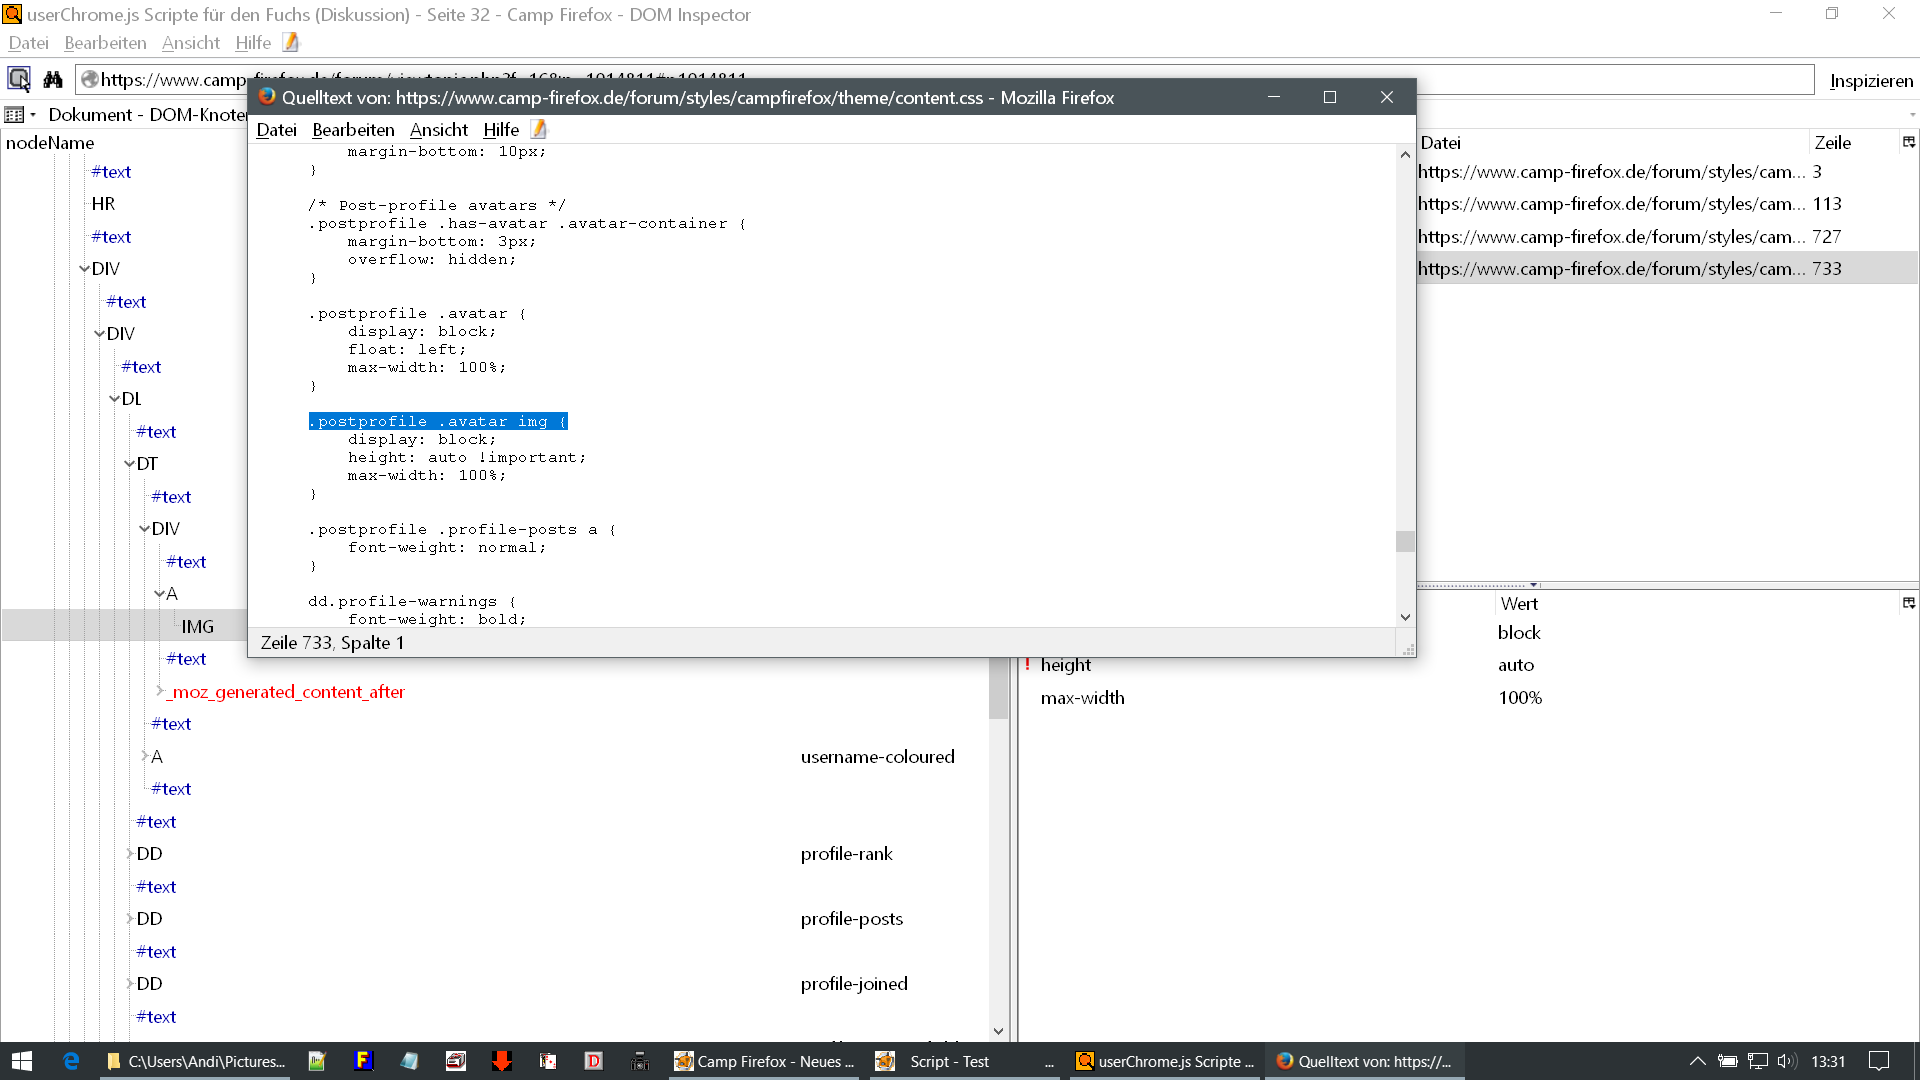This screenshot has height=1080, width=1920.
Task: Open the column picker beside Zeile header
Action: 1908,142
